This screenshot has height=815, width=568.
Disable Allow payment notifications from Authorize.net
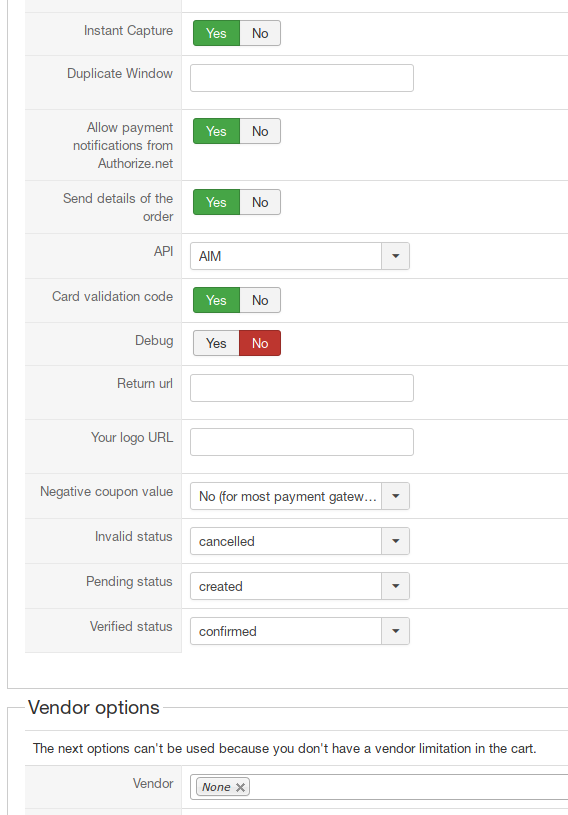[x=260, y=131]
